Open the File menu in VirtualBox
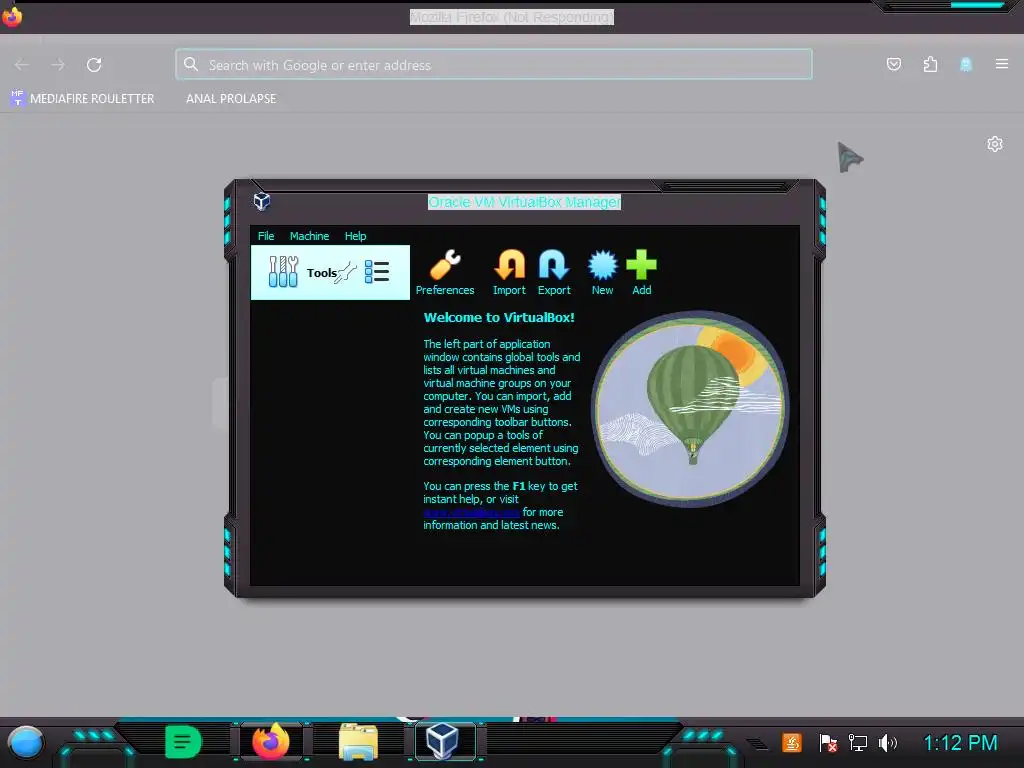Screen dimensions: 1024x768 [266, 236]
